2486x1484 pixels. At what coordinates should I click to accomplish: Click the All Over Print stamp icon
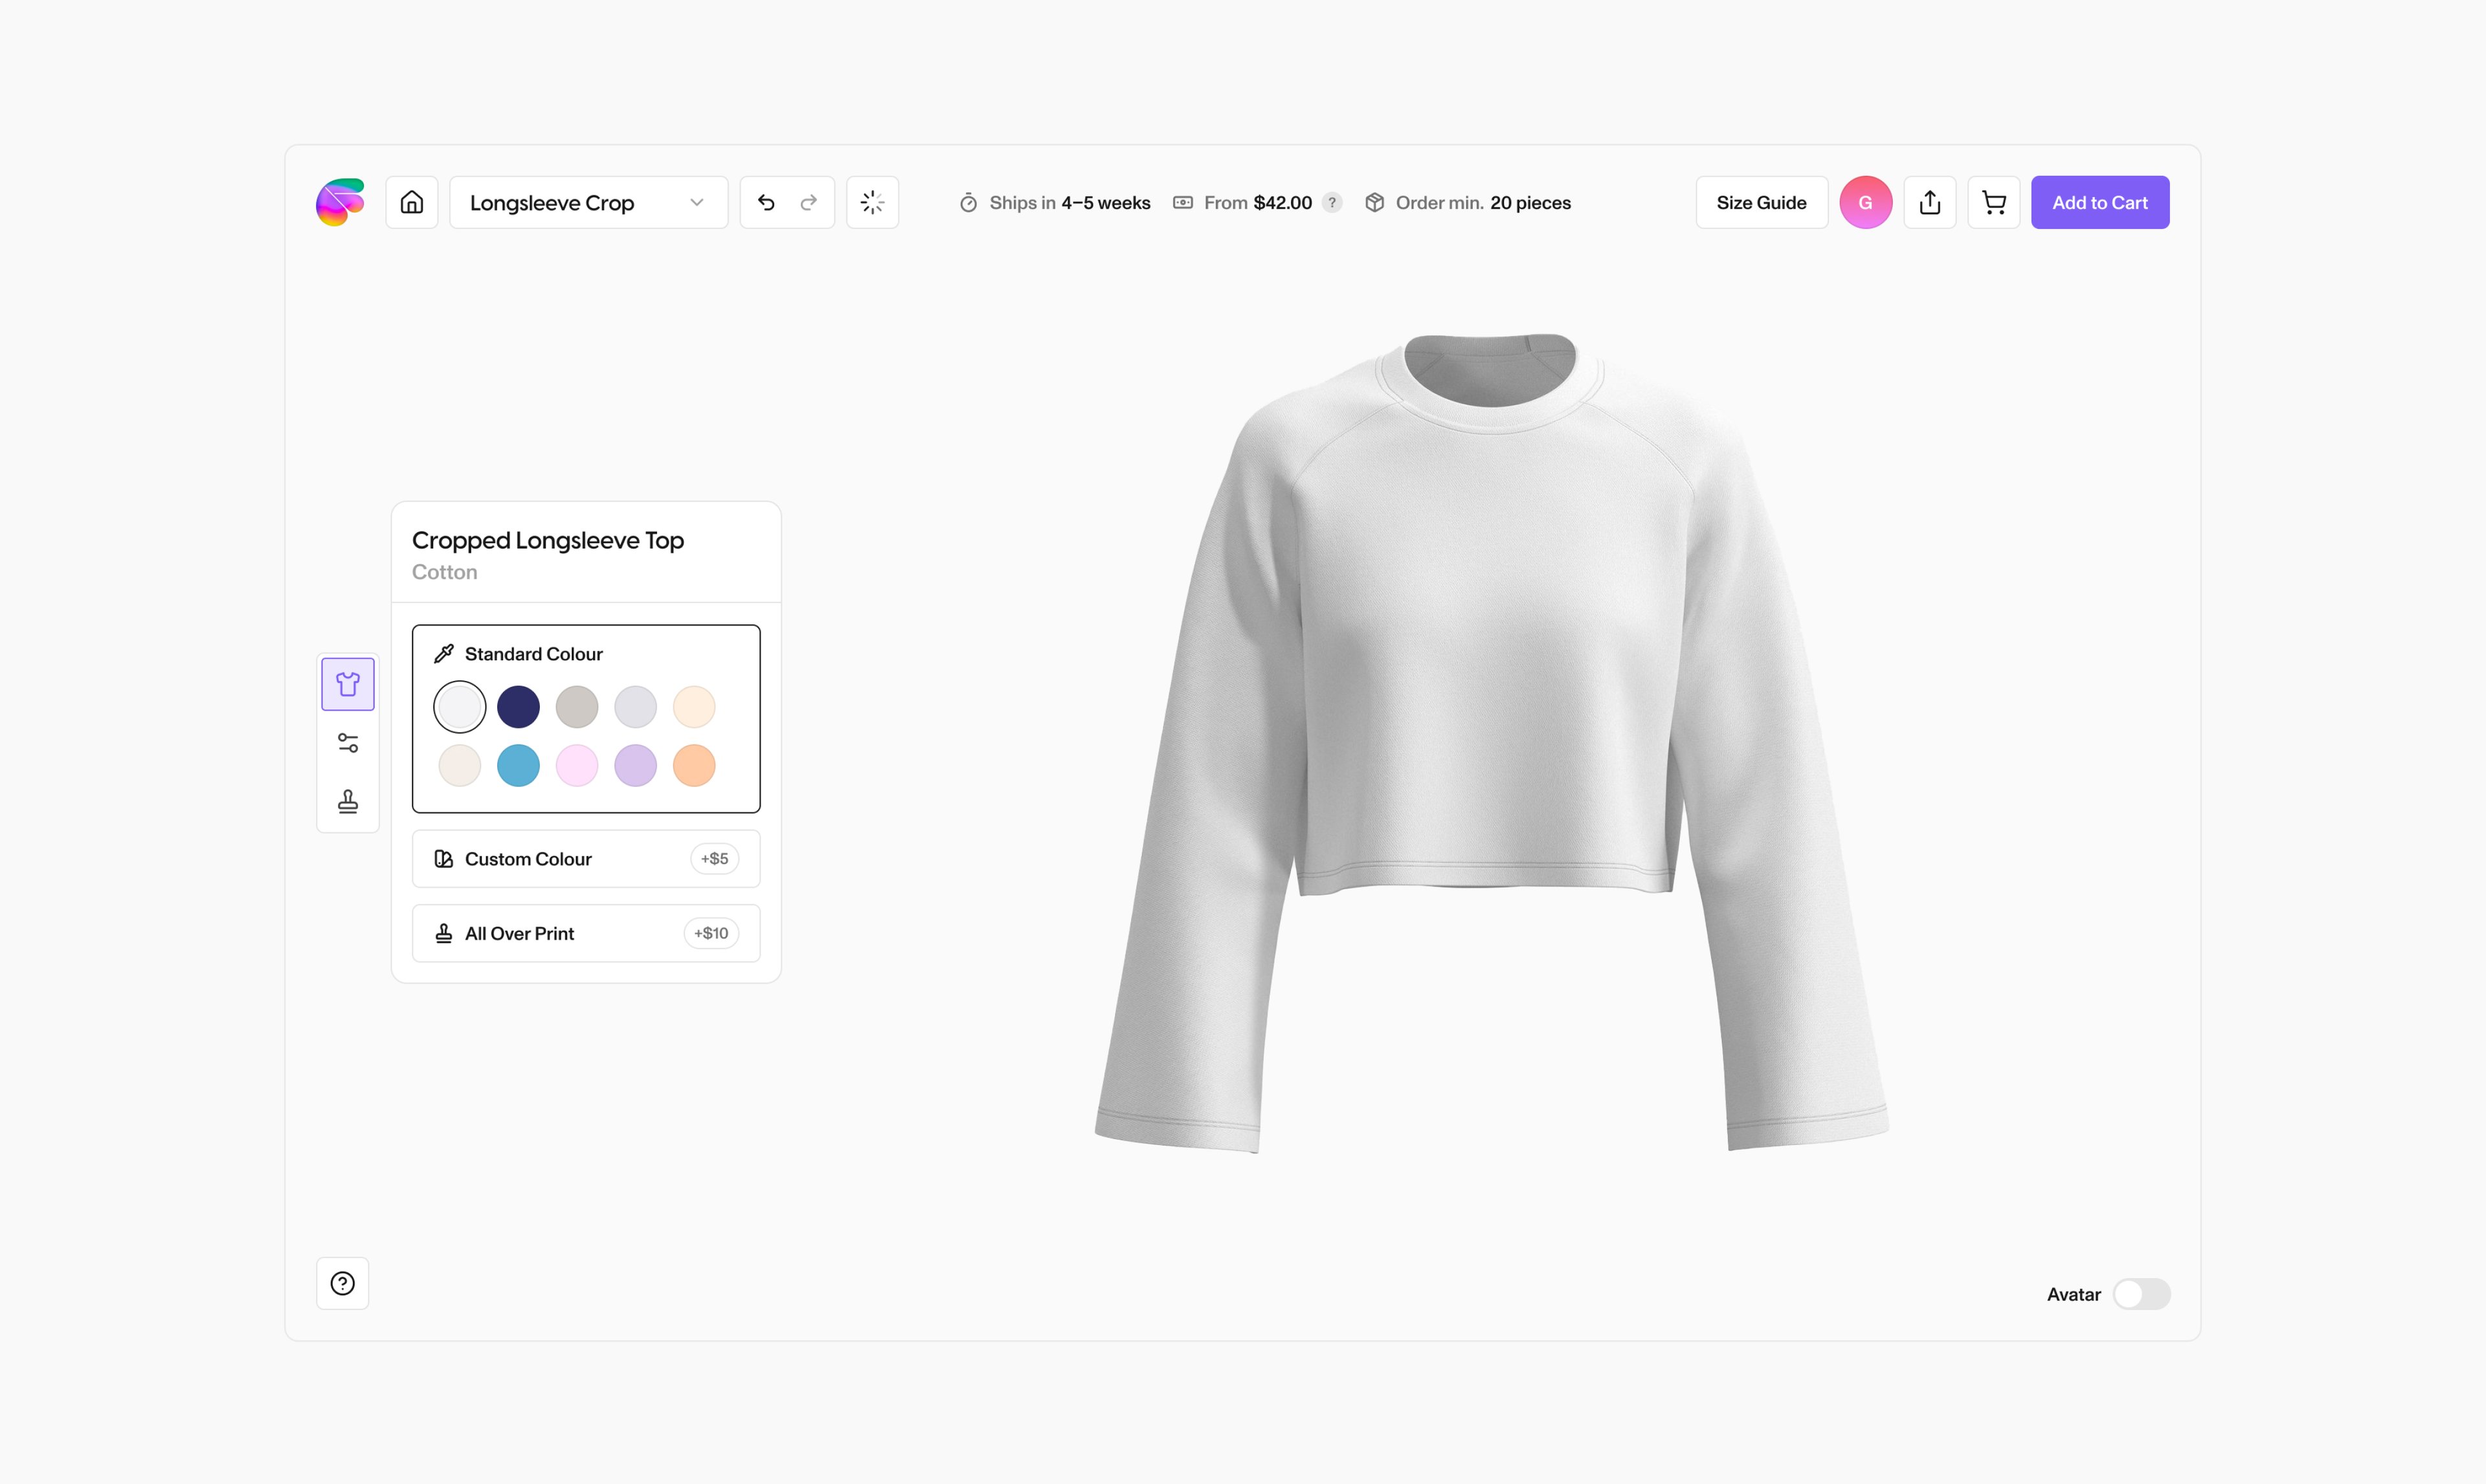point(444,933)
